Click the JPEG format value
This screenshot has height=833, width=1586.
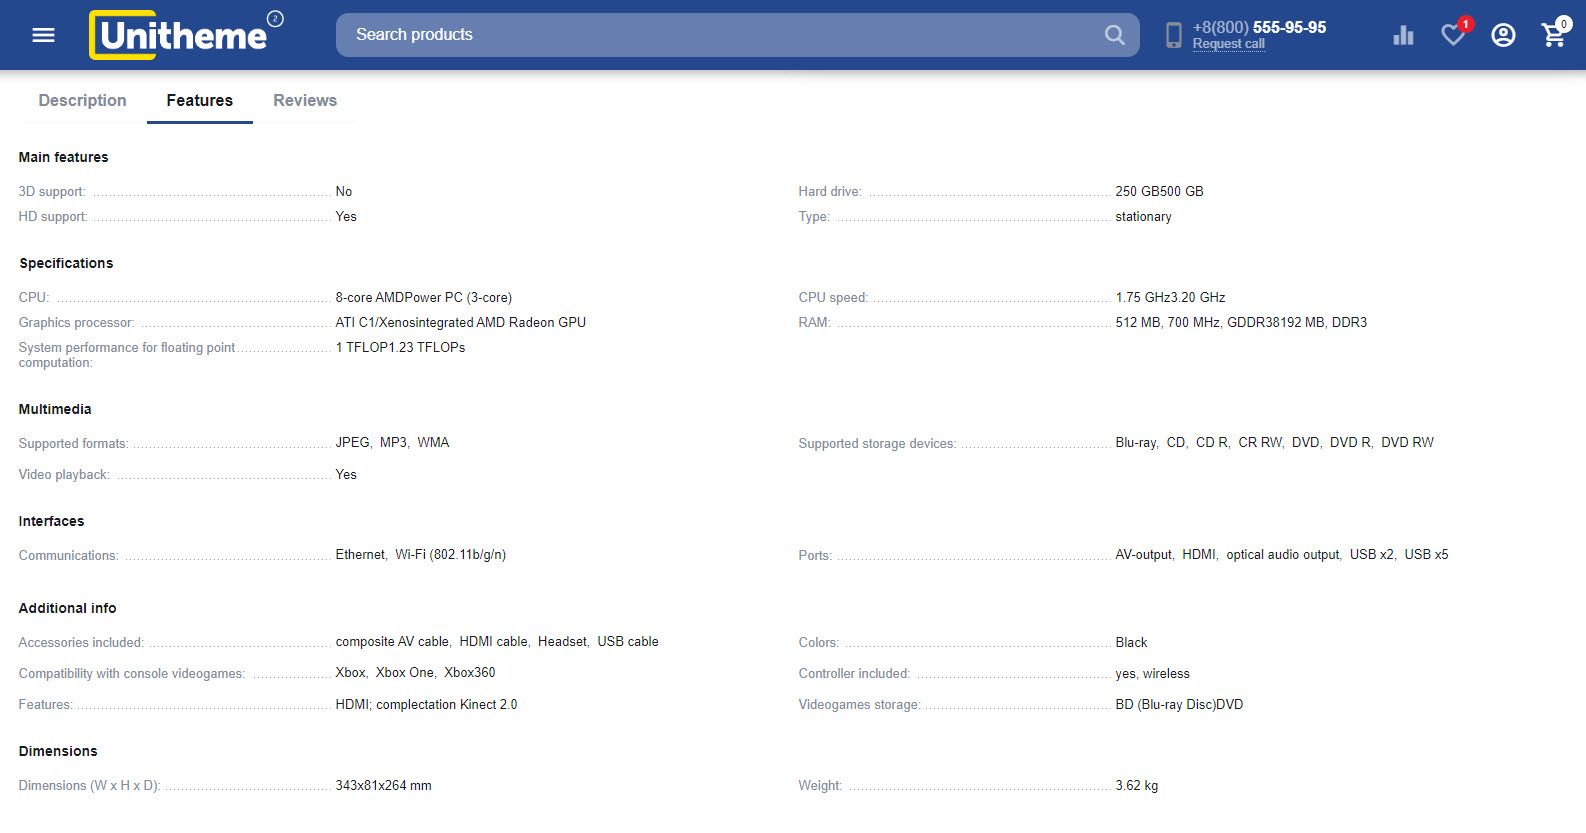coord(352,442)
